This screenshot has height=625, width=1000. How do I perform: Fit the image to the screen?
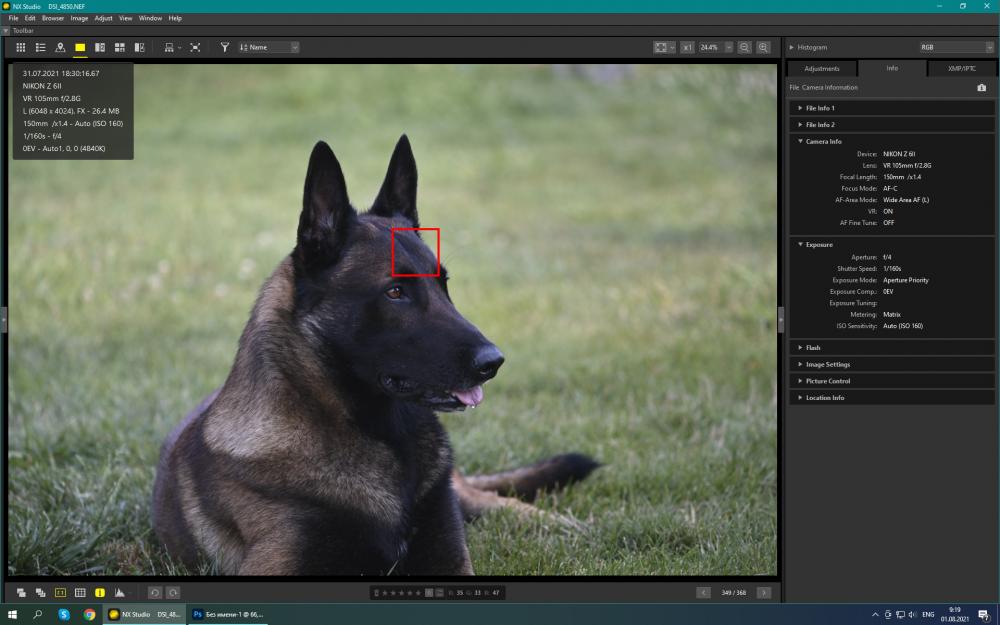(x=661, y=47)
